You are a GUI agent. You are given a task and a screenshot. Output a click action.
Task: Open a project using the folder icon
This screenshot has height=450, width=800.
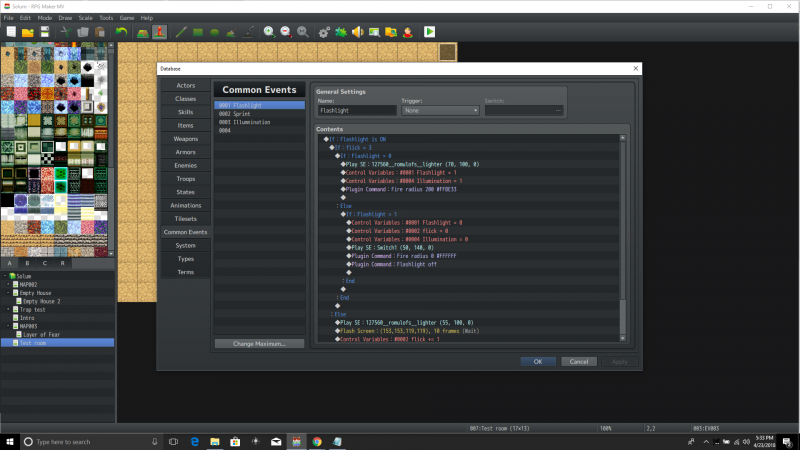28,32
